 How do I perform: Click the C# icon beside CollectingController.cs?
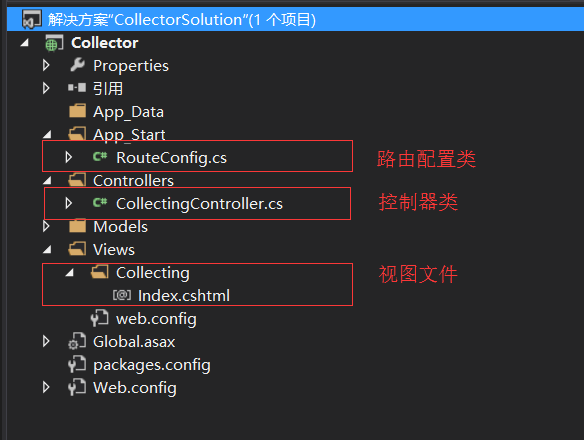(100, 203)
